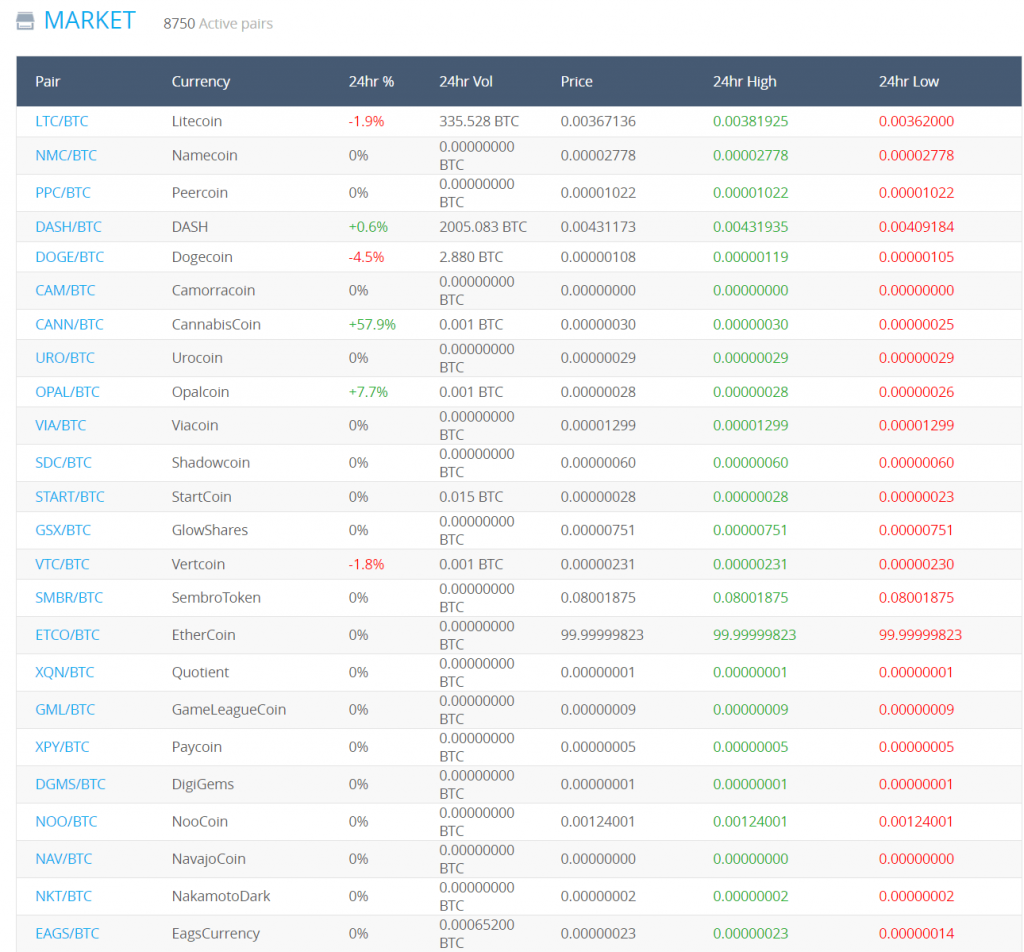Select the 2005.083 BTC volume cell

(x=483, y=227)
